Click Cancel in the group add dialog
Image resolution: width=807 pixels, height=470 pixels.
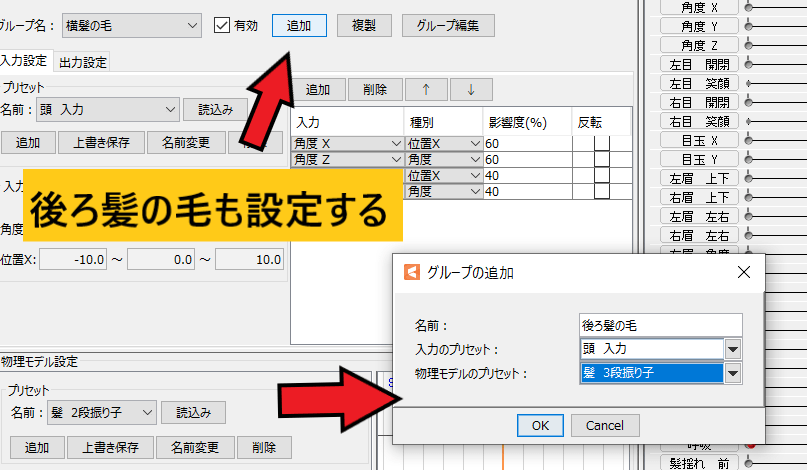coord(604,425)
